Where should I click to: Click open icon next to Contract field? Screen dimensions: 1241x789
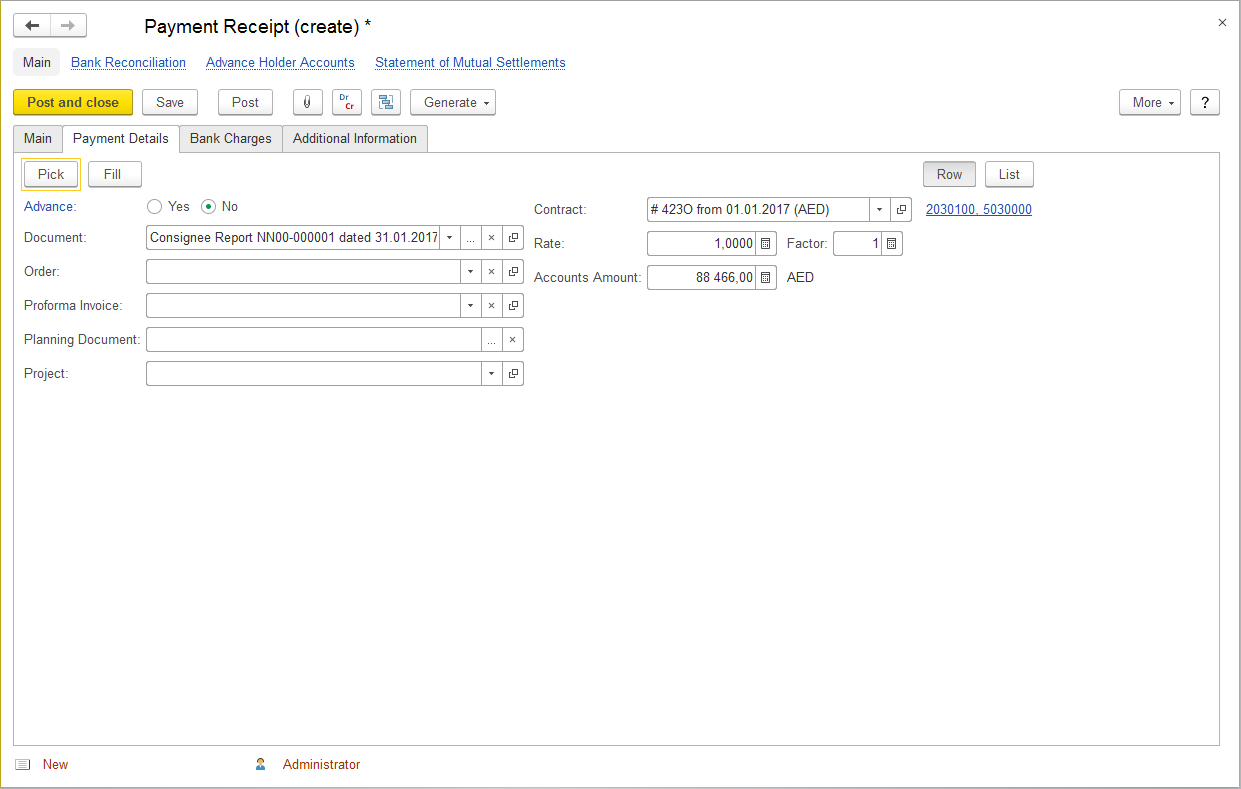coord(901,210)
